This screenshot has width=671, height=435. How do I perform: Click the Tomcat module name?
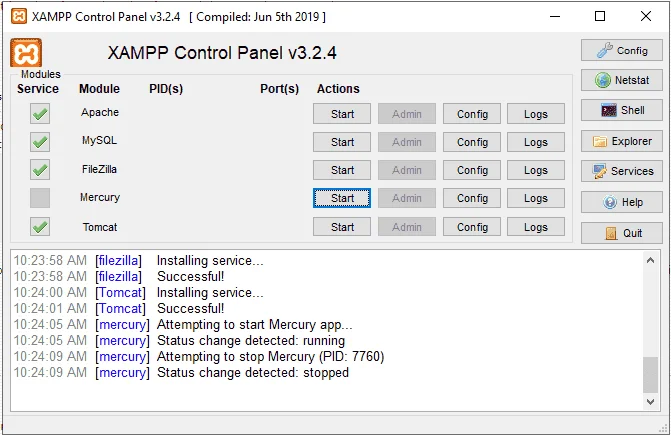(100, 227)
